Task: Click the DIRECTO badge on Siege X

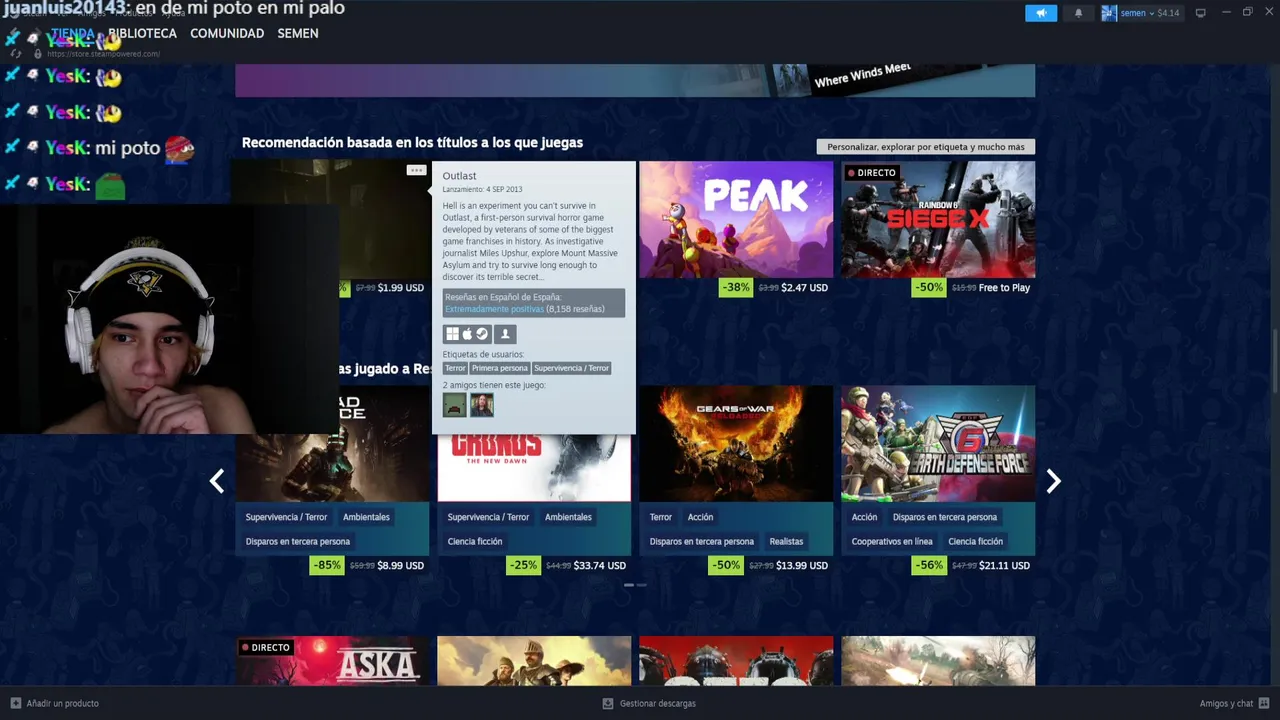Action: tap(872, 173)
